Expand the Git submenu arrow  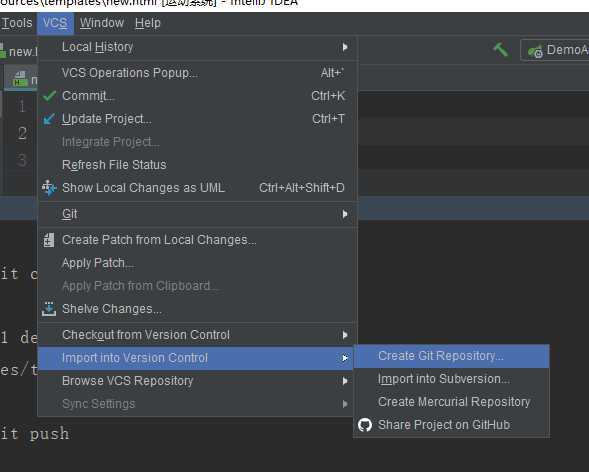[345, 214]
